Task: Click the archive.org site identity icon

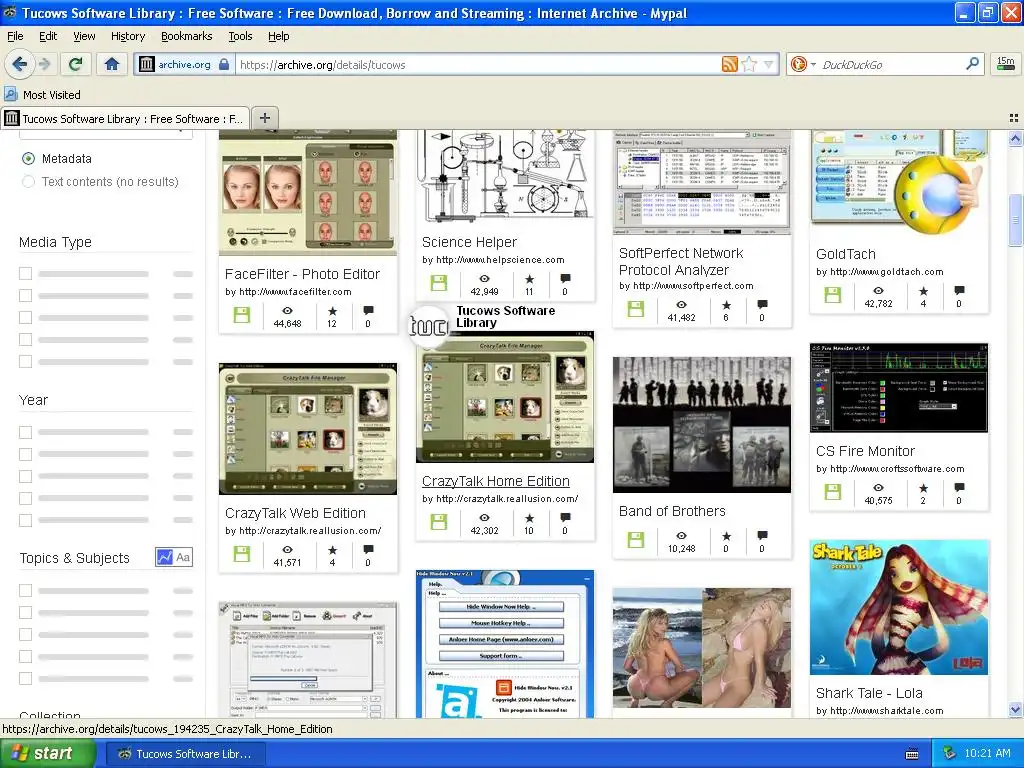Action: pyautogui.click(x=146, y=64)
